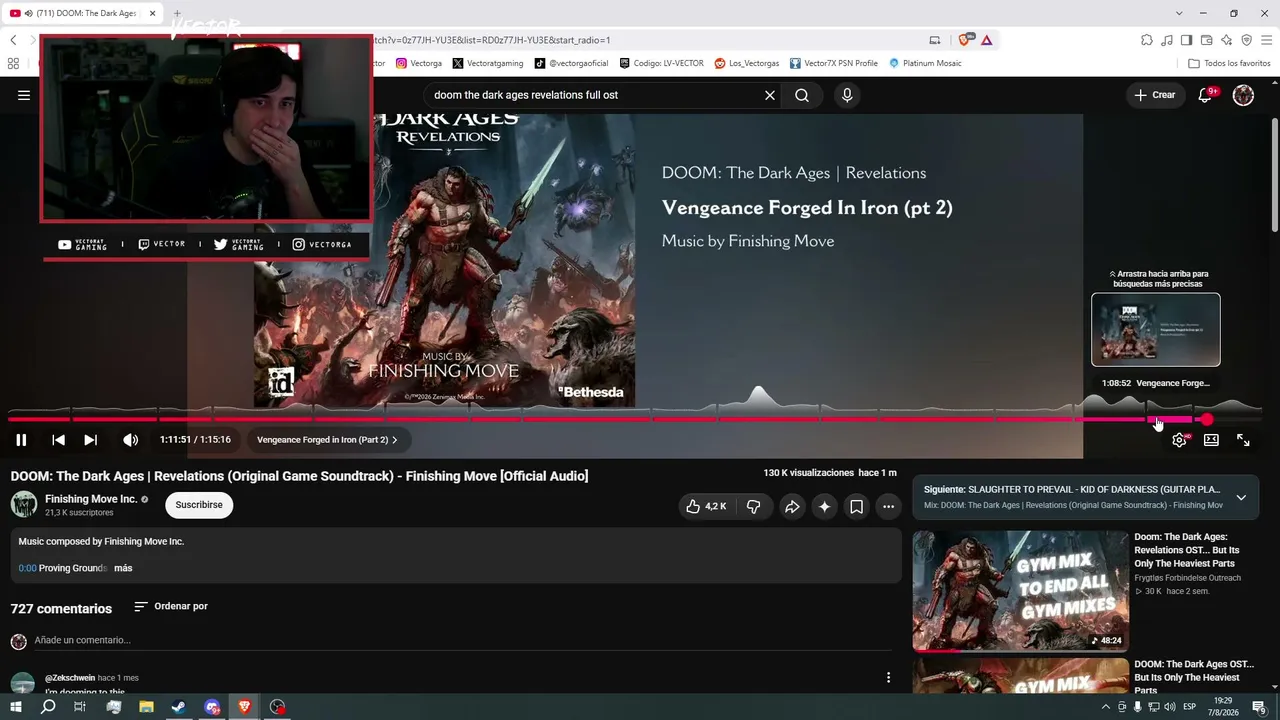Open the Frygtløs Forbindelse Outreach channel
The image size is (1280, 720).
pos(1187,578)
